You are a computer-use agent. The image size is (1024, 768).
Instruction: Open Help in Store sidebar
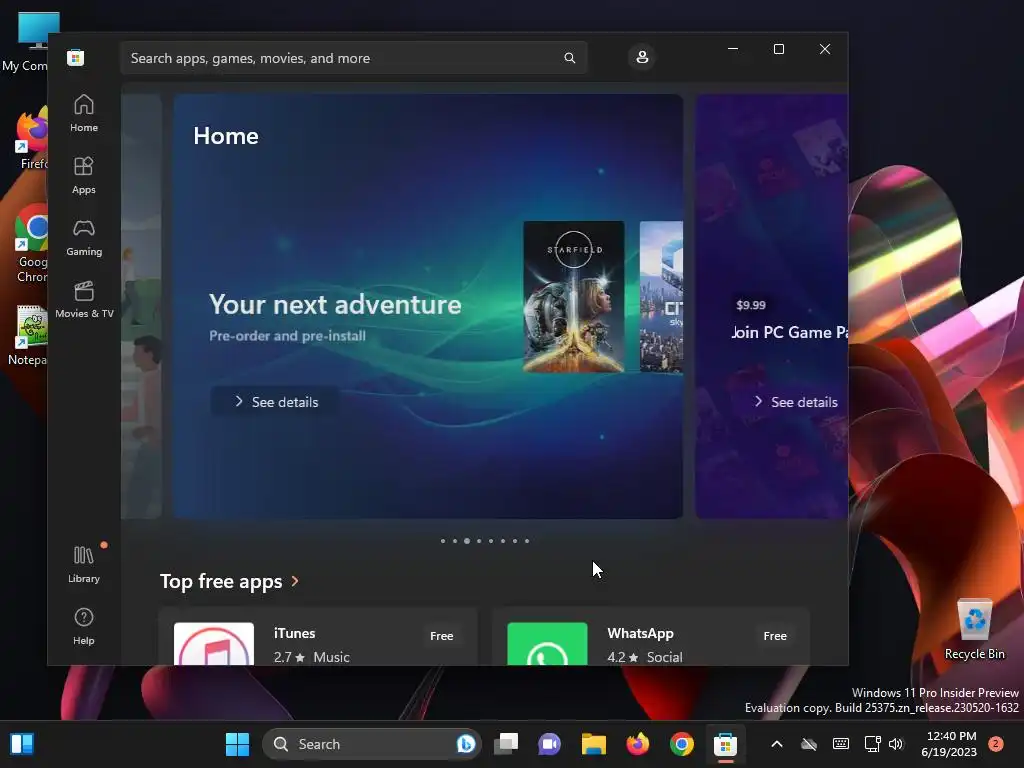coord(84,626)
